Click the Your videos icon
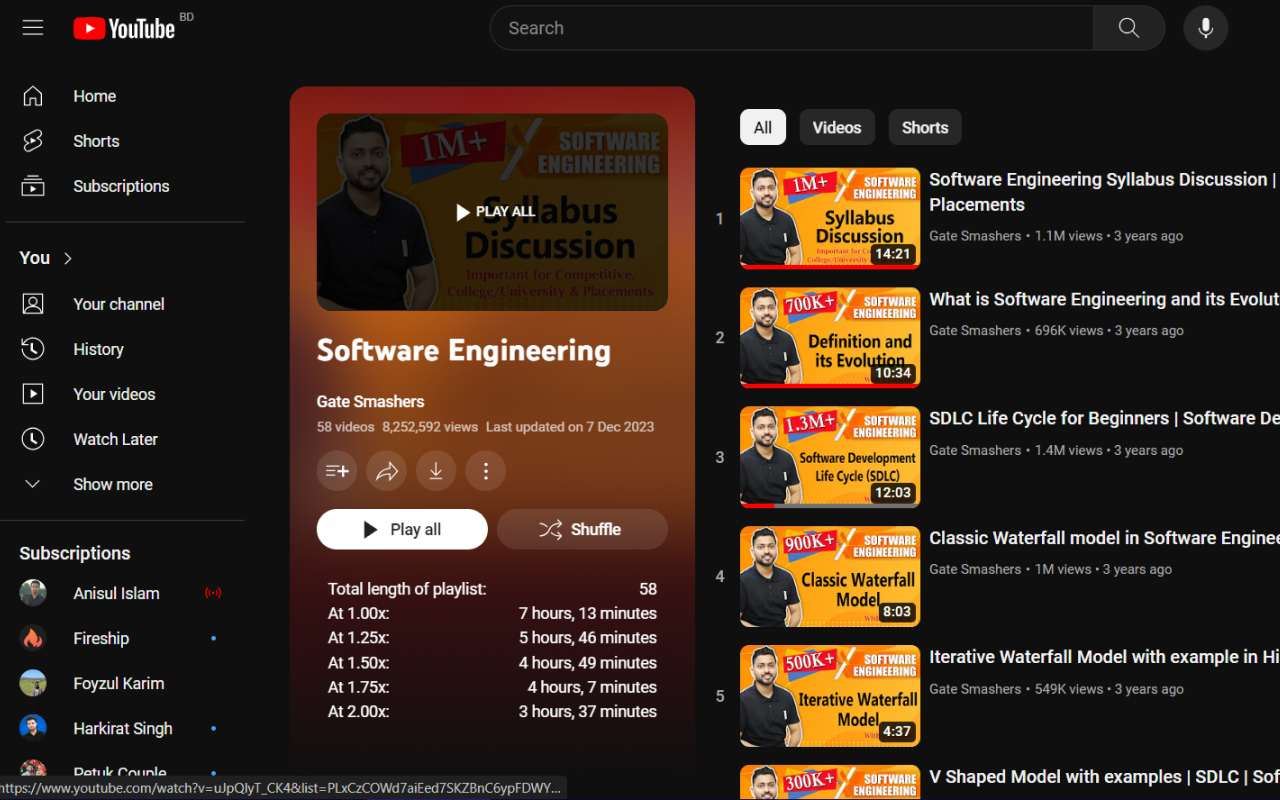This screenshot has height=800, width=1280. [33, 394]
